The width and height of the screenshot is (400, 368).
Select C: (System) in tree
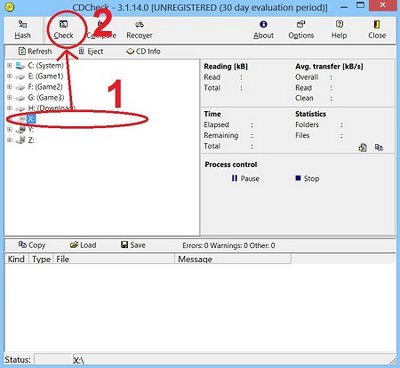tap(46, 66)
